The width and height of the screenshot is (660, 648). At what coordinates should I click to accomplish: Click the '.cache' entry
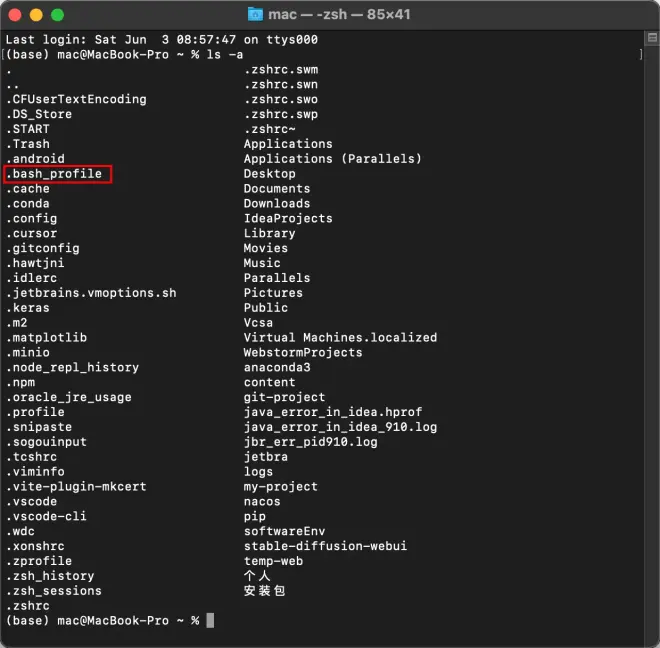point(28,189)
